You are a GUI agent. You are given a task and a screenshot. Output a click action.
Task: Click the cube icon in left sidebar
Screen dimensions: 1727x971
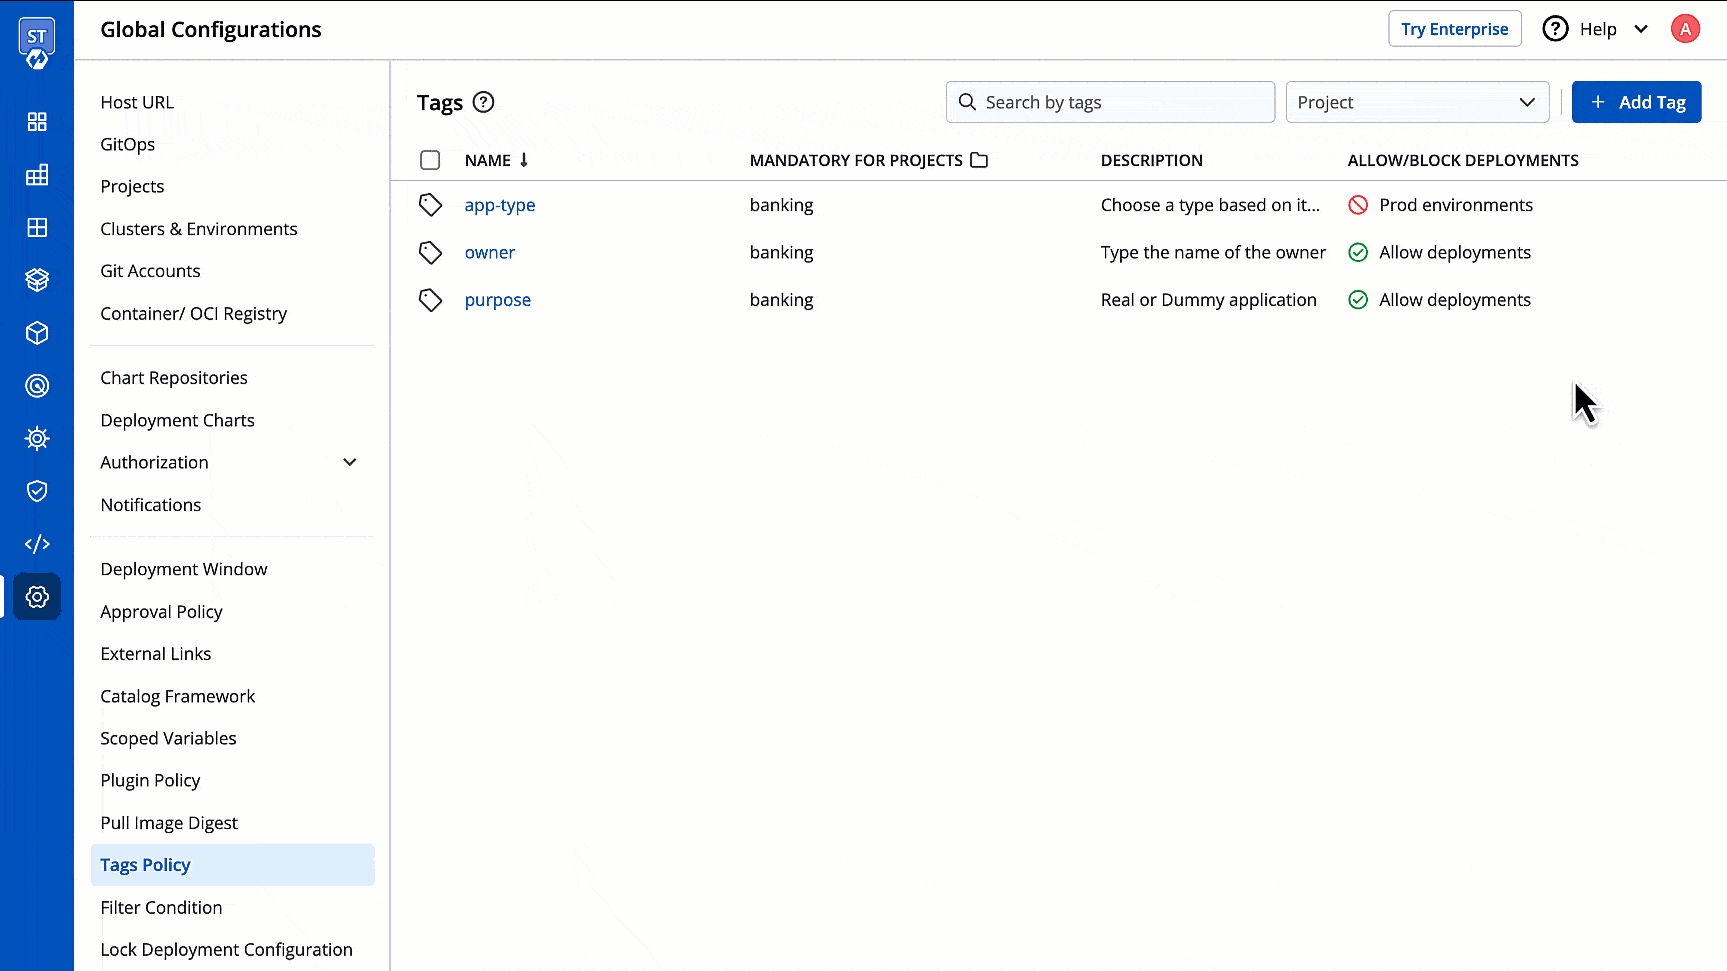coord(37,333)
